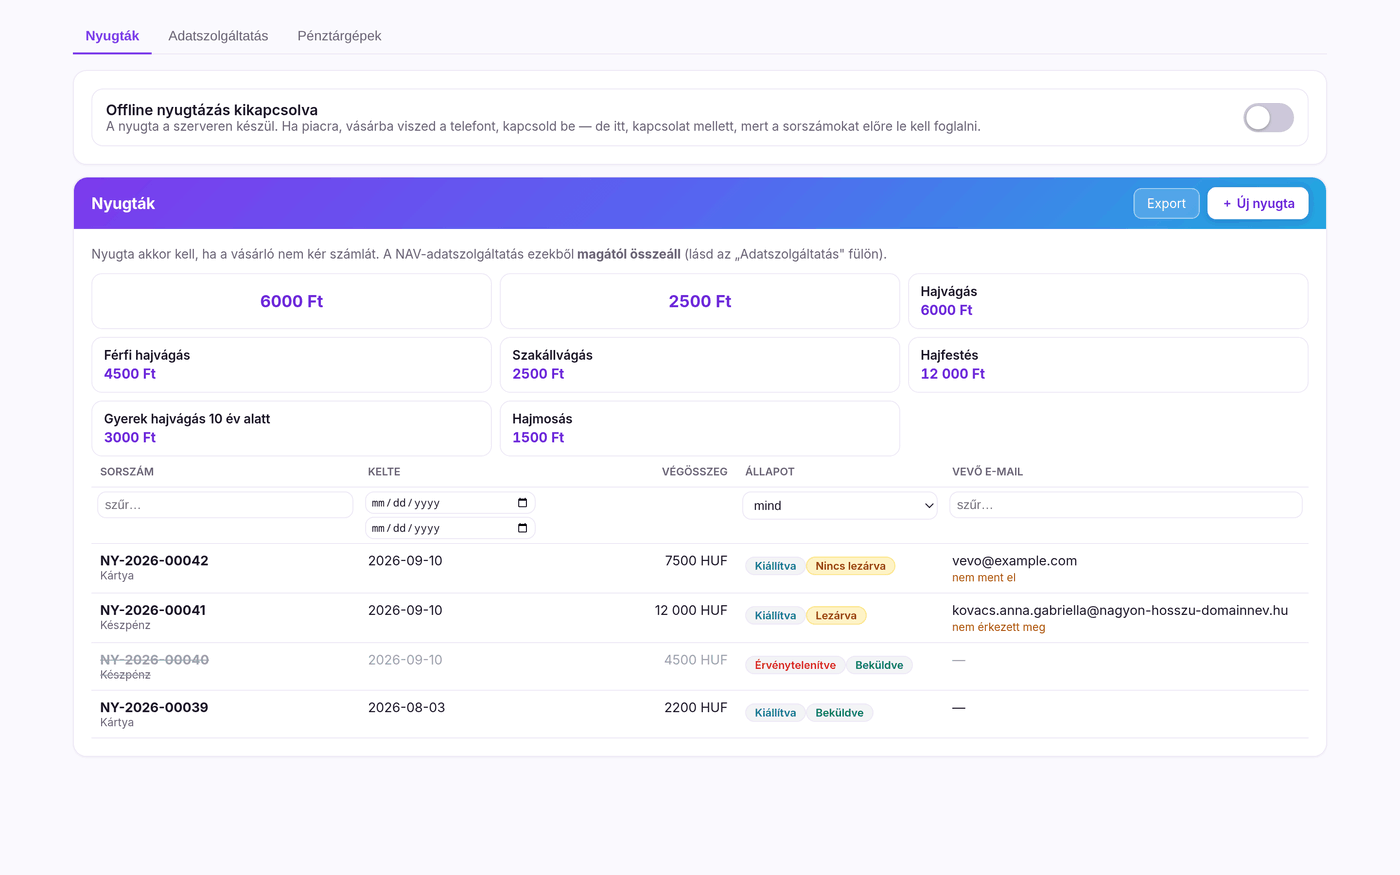Choose the Hajvágás 6000 Ft service card
This screenshot has height=875, width=1400.
coord(1108,301)
